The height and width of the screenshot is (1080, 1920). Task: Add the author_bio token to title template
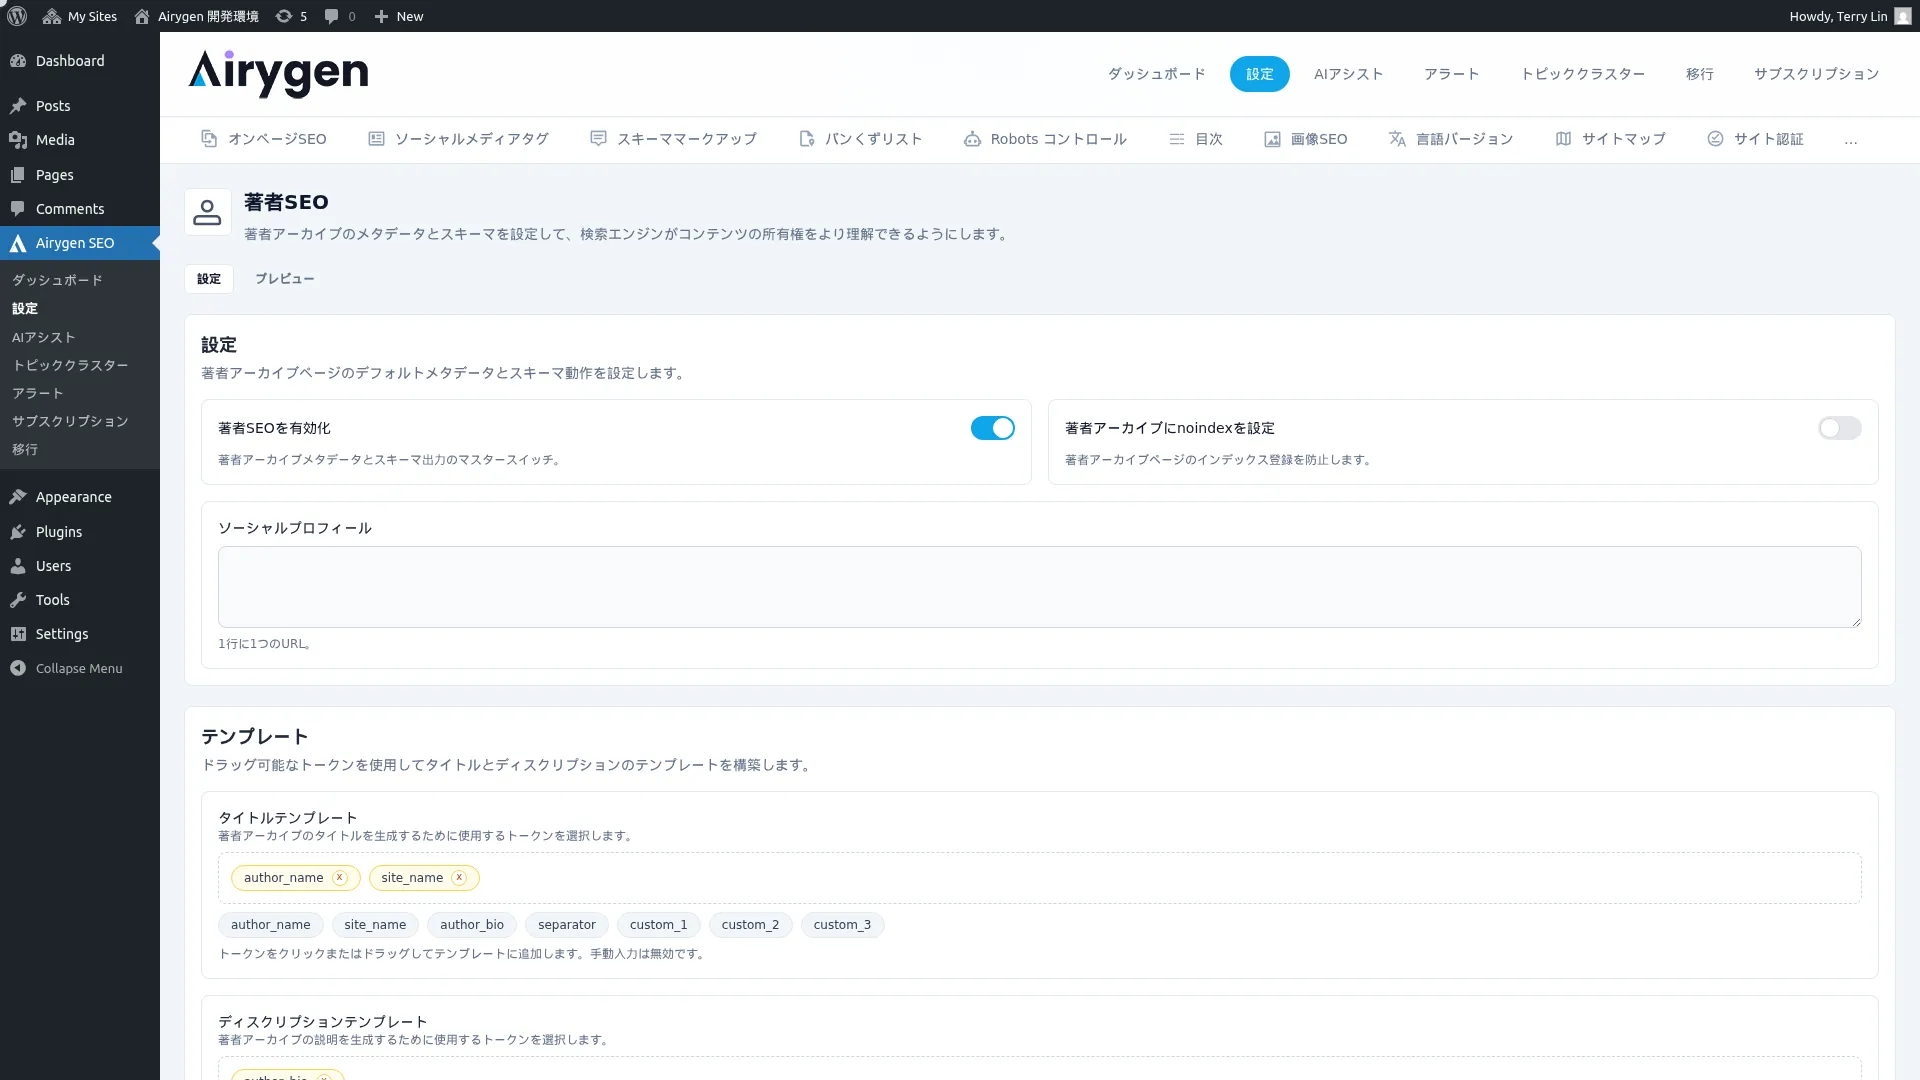pos(472,925)
